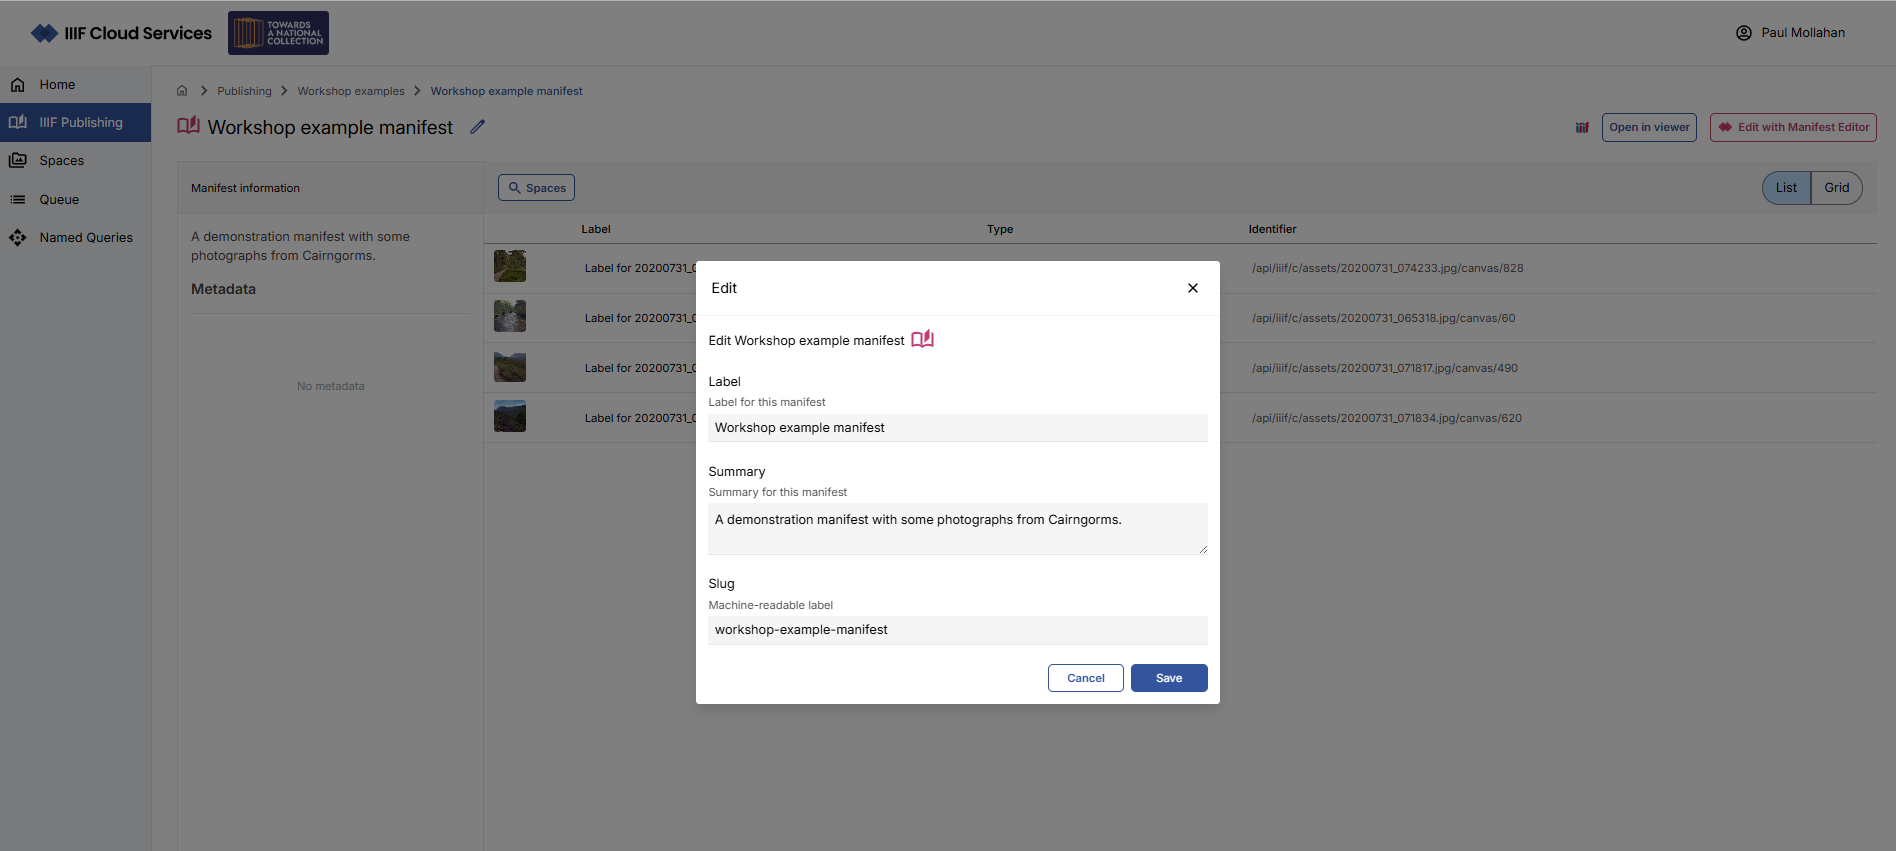Open Workshop examples breadcrumb link
The width and height of the screenshot is (1896, 851).
coord(351,91)
